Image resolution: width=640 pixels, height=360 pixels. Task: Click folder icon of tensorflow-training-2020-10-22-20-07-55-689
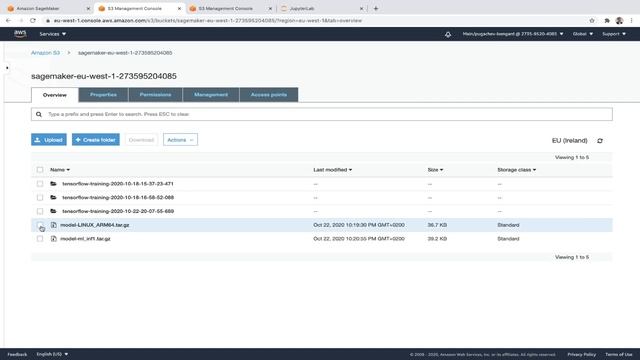pyautogui.click(x=53, y=211)
